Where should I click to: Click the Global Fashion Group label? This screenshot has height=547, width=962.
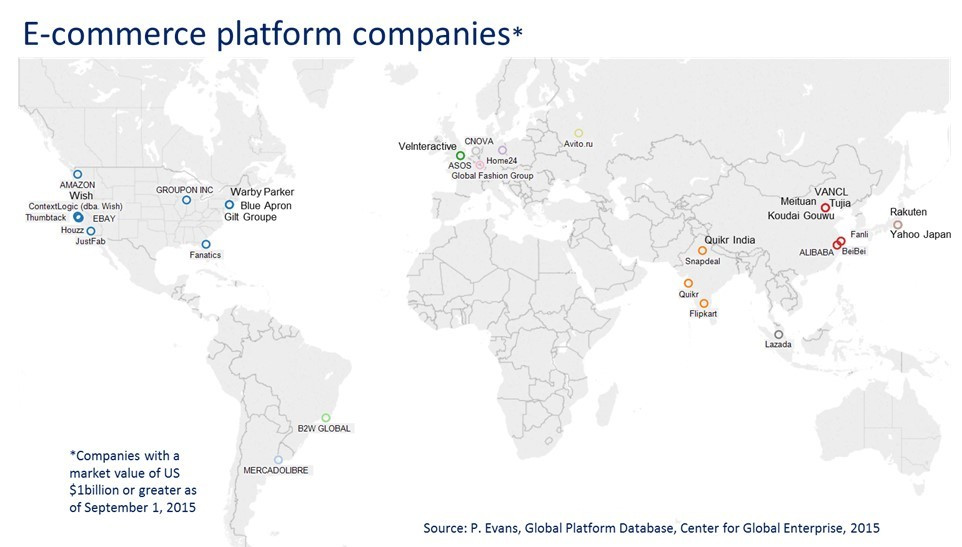(x=492, y=175)
